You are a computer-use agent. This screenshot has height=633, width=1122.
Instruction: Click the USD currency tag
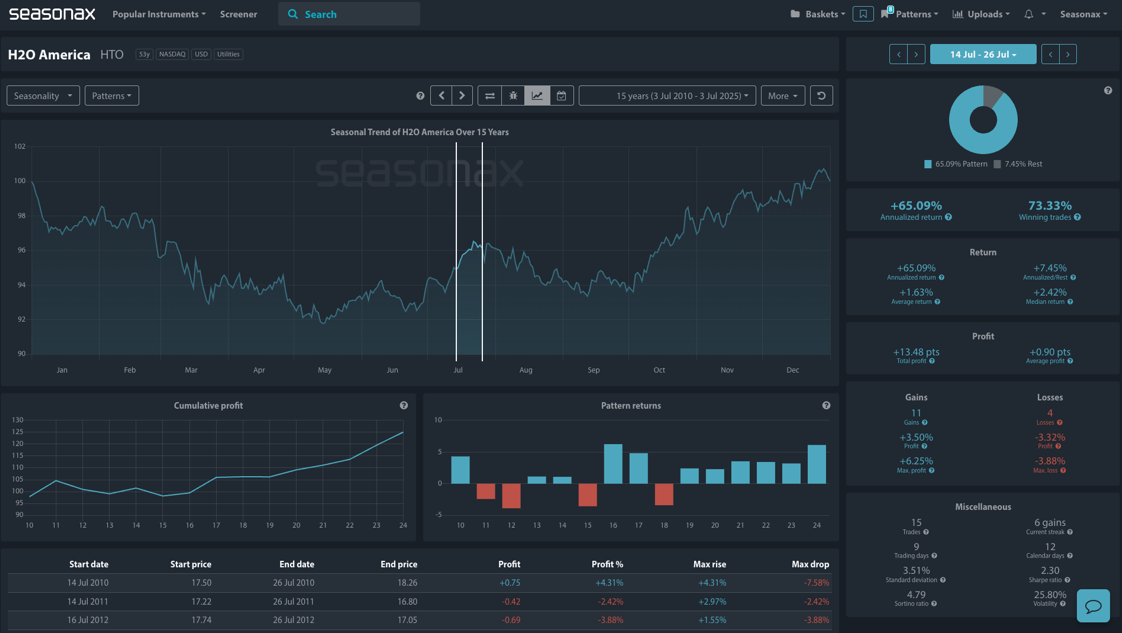[201, 54]
